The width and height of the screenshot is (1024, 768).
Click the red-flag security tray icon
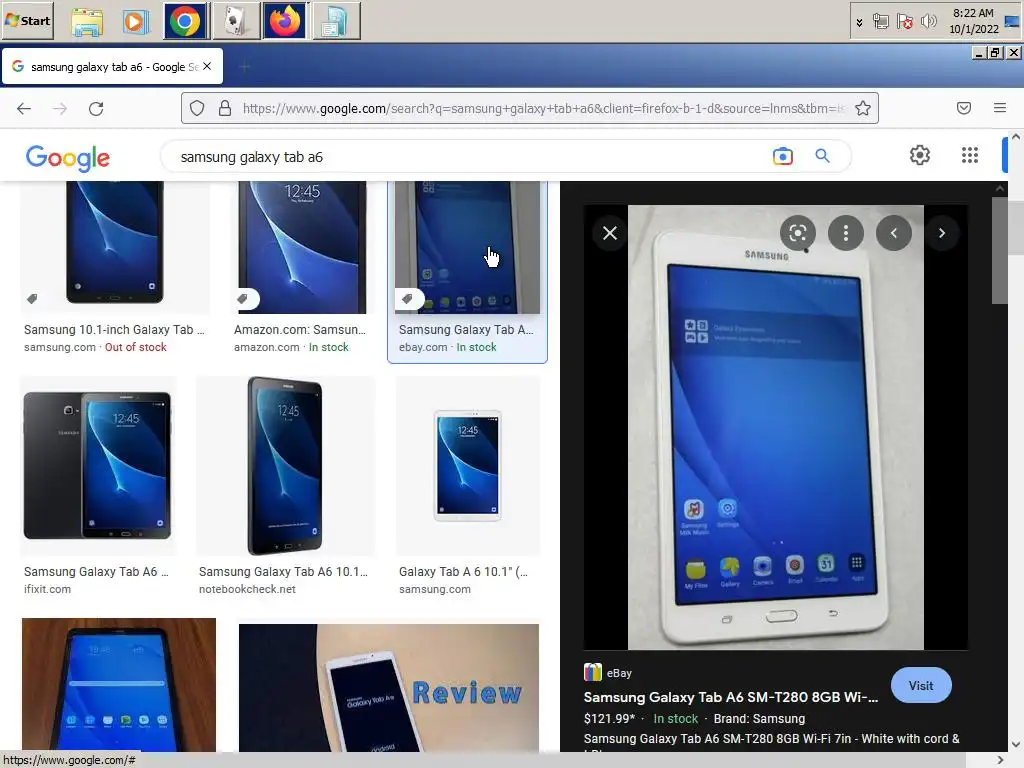(904, 22)
